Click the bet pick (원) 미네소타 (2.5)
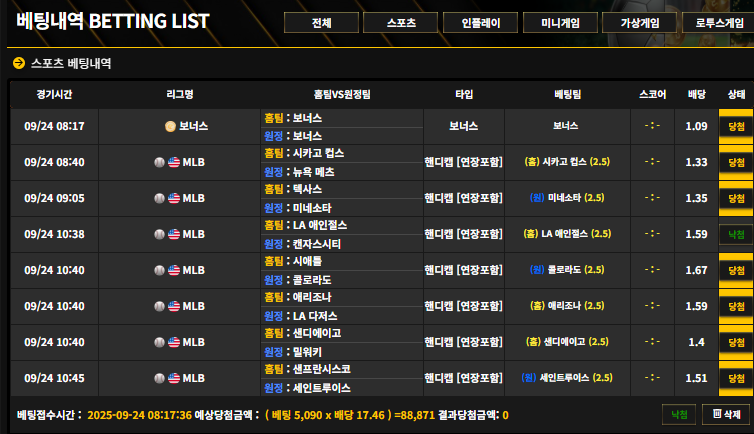754x434 pixels. tap(567, 198)
